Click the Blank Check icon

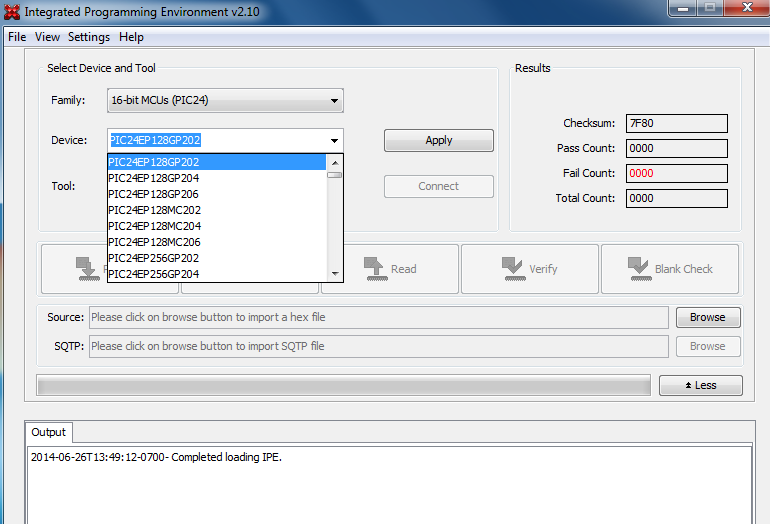click(x=639, y=269)
